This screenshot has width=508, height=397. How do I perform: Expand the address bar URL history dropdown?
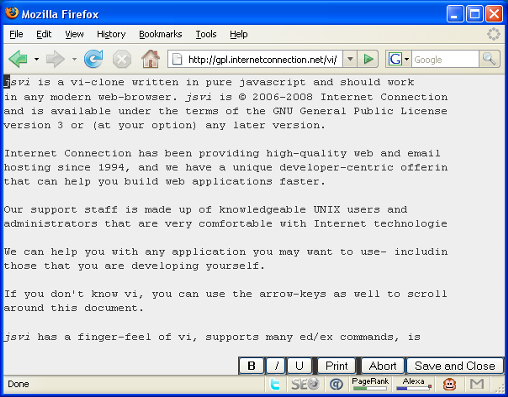[x=350, y=59]
